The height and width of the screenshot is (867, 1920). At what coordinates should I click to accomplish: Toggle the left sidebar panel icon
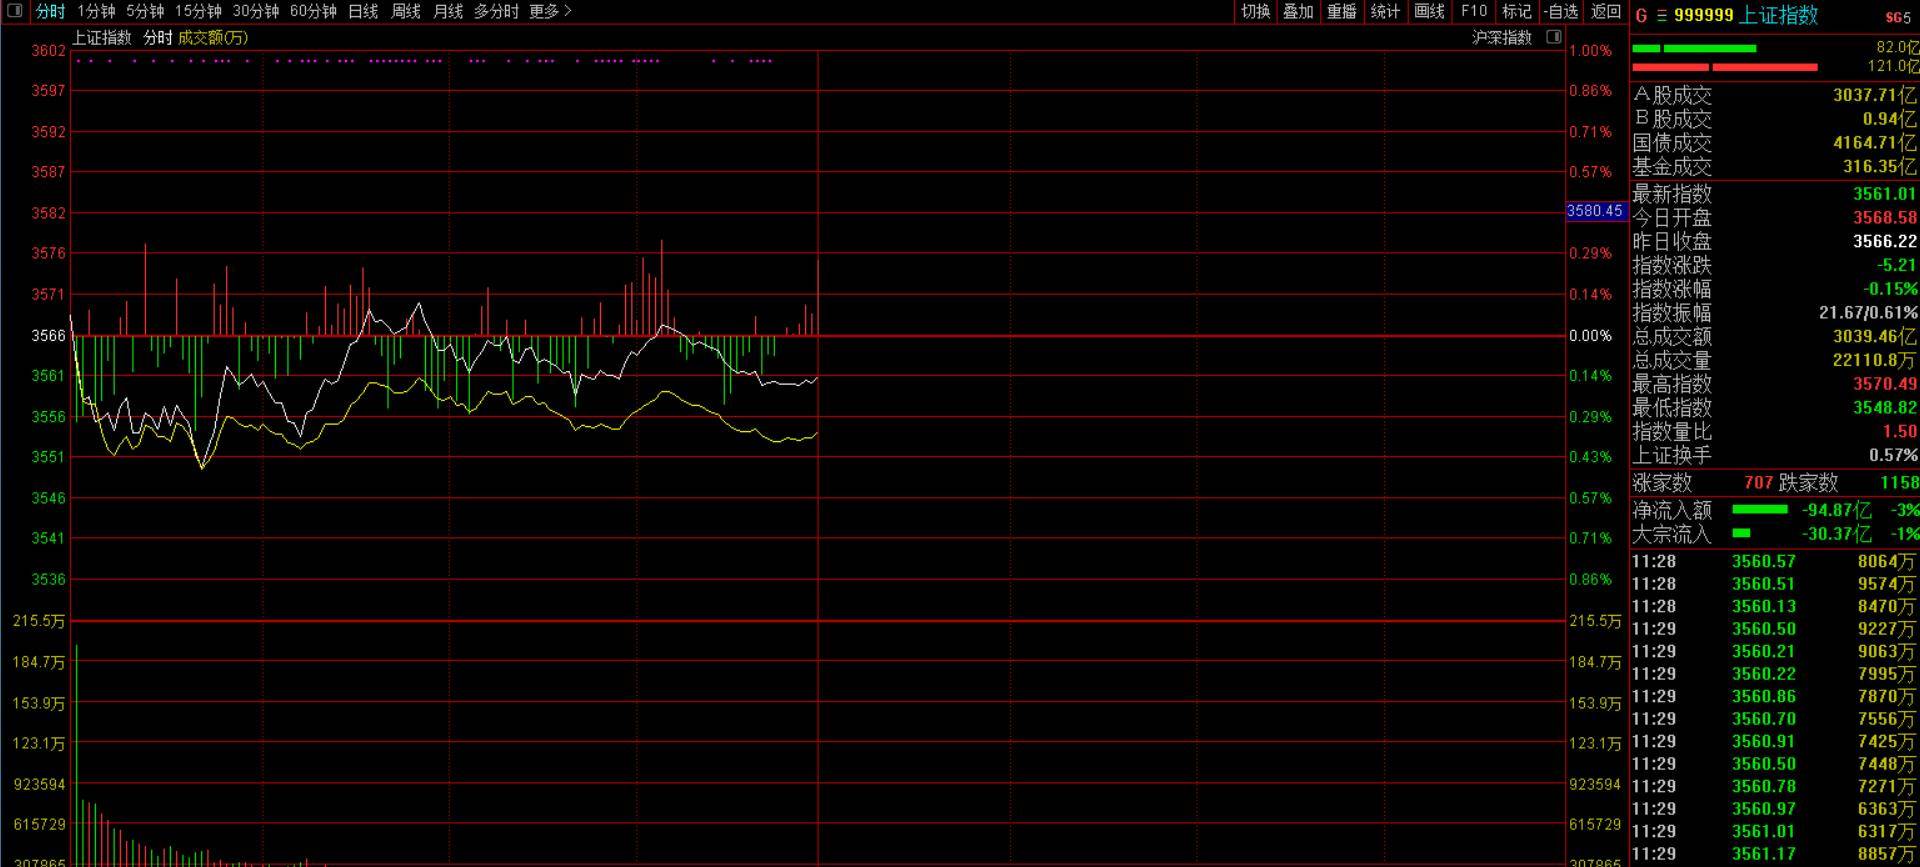pos(14,11)
